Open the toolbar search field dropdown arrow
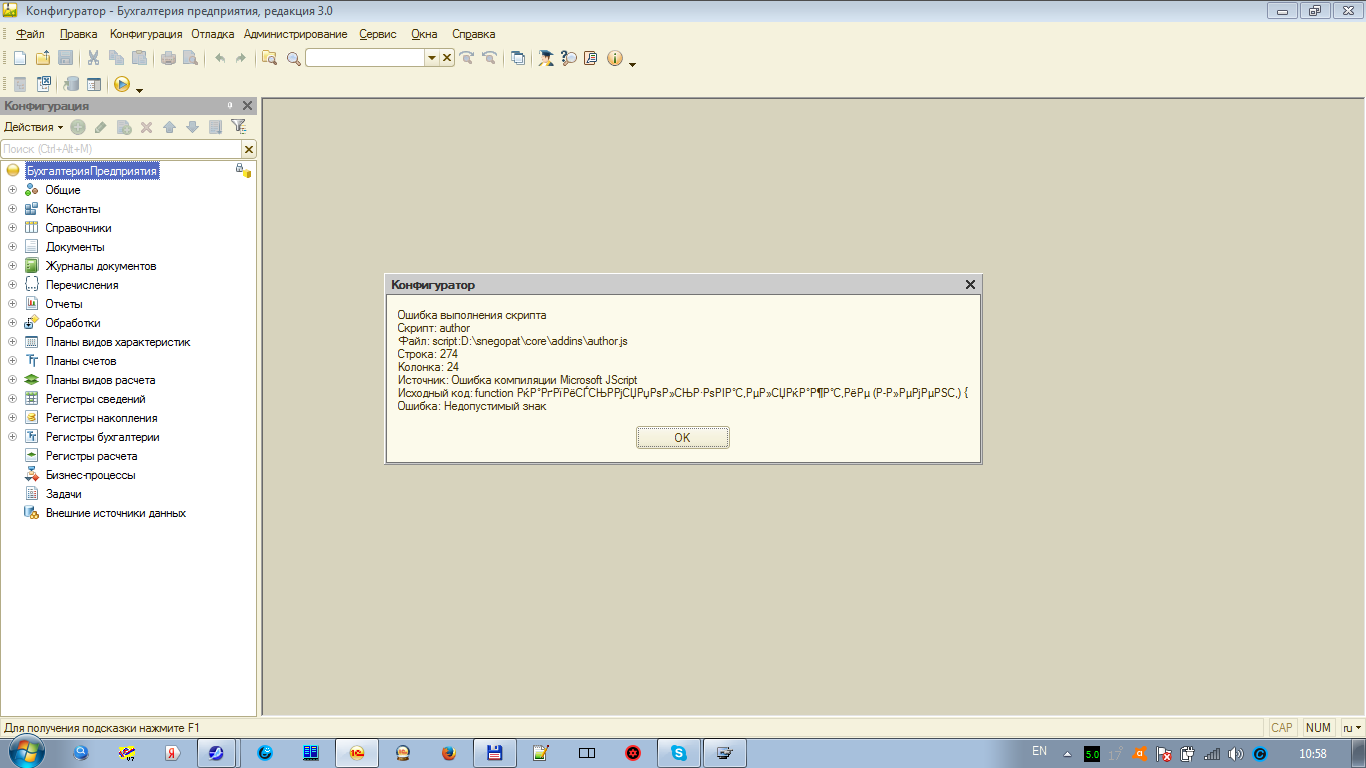This screenshot has height=768, width=1366. [x=432, y=58]
